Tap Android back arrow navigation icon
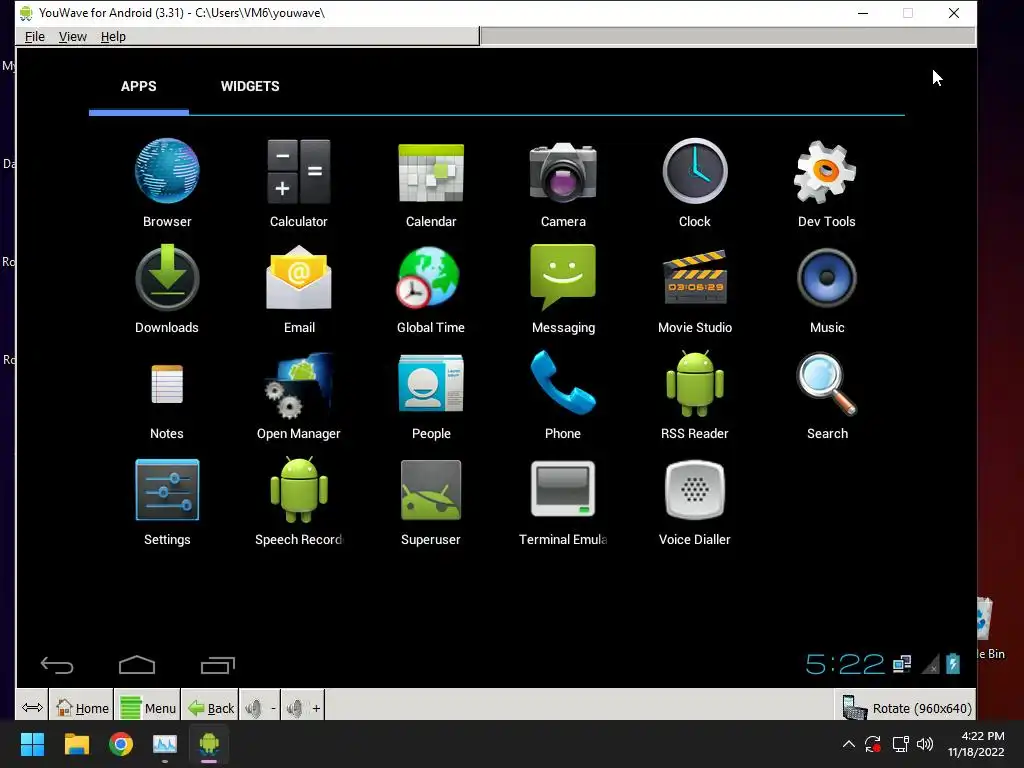 click(57, 665)
